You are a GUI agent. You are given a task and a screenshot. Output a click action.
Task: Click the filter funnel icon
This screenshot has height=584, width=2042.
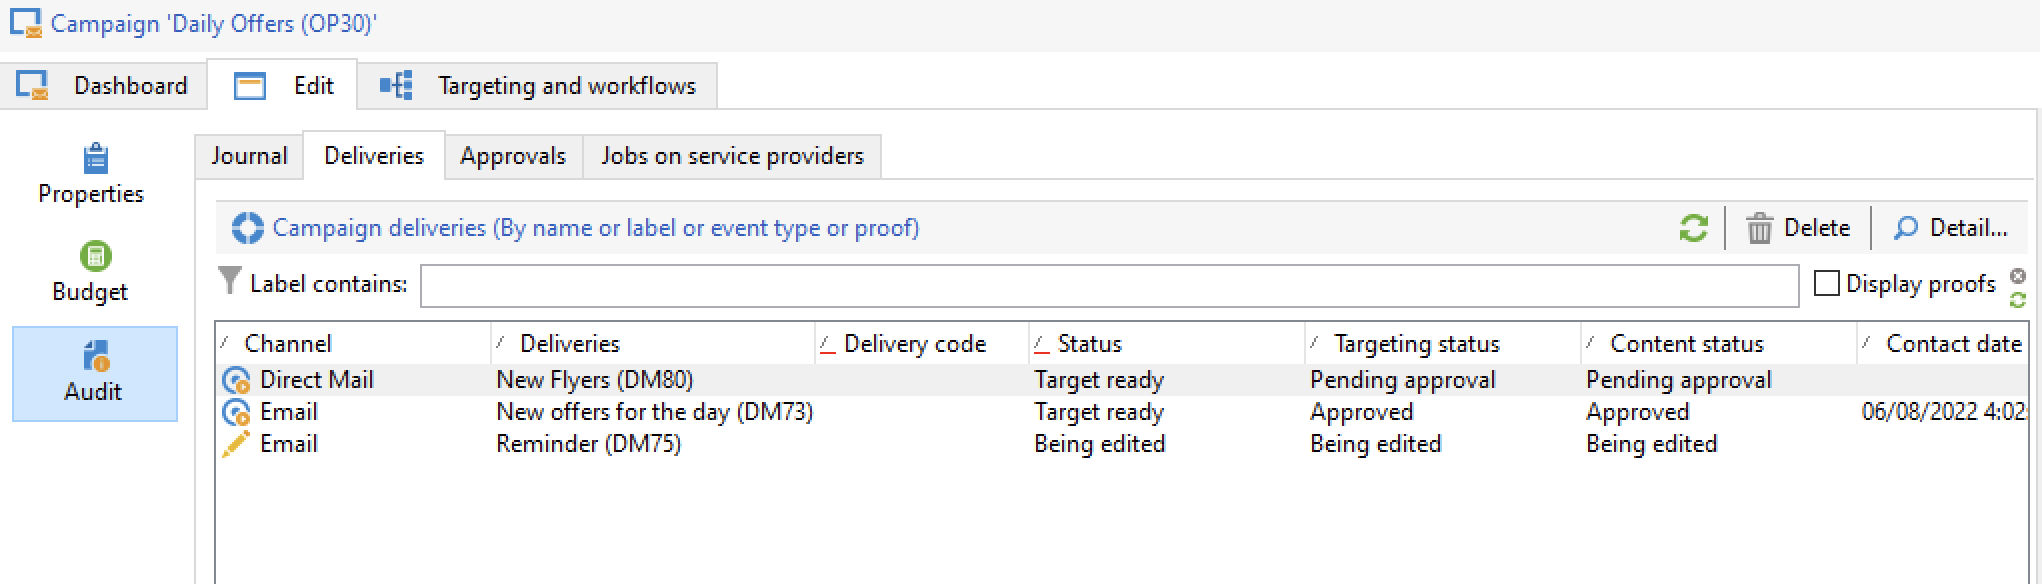[x=230, y=282]
